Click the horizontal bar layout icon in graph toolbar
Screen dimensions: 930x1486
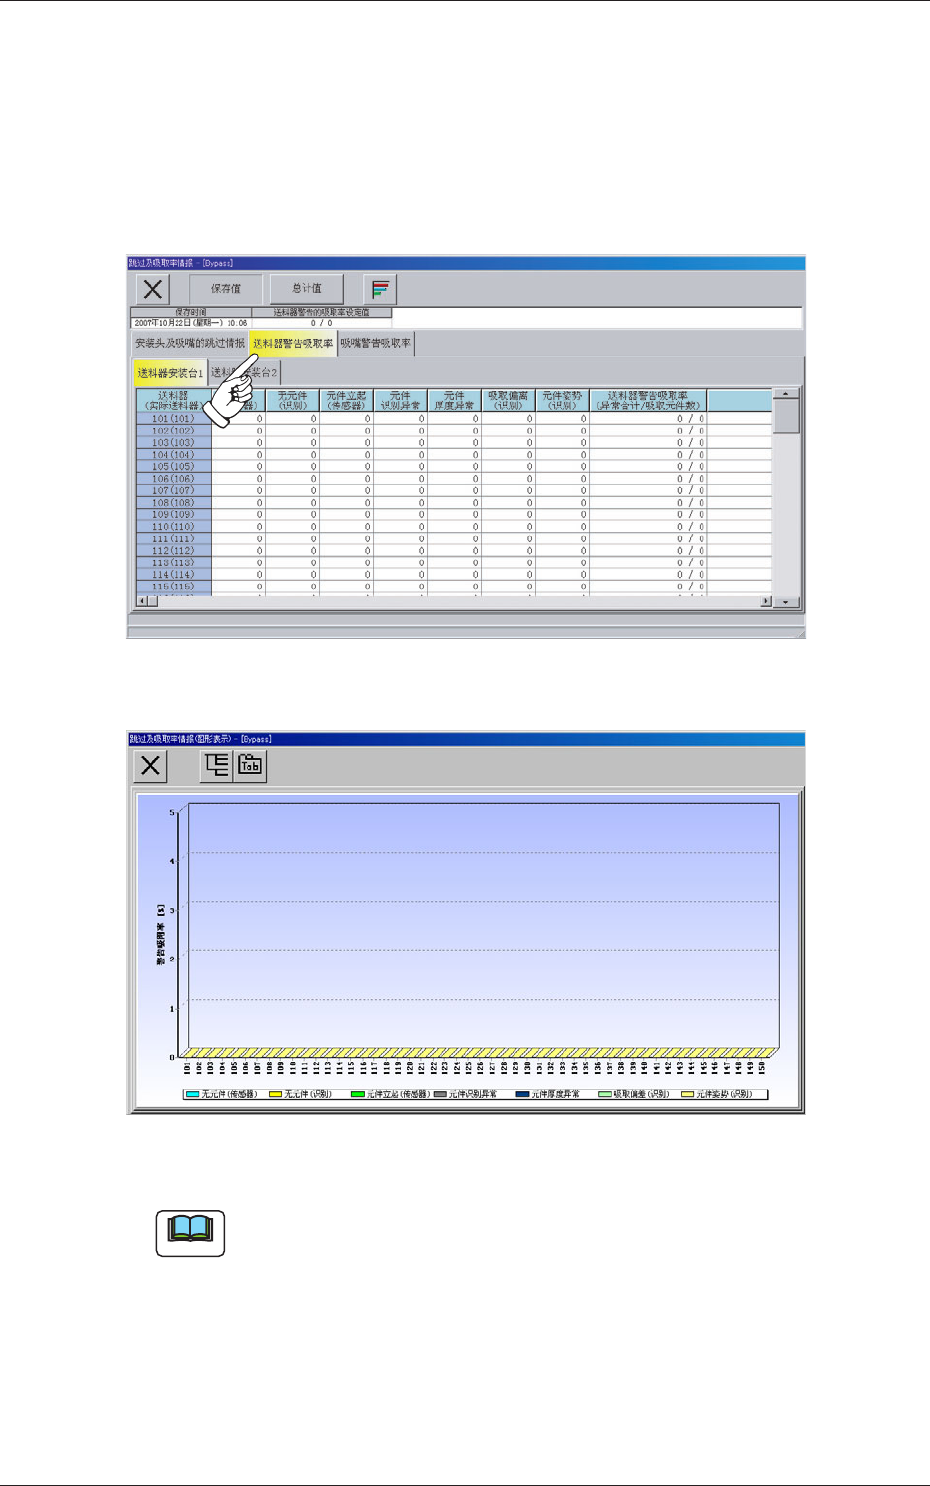click(x=217, y=766)
